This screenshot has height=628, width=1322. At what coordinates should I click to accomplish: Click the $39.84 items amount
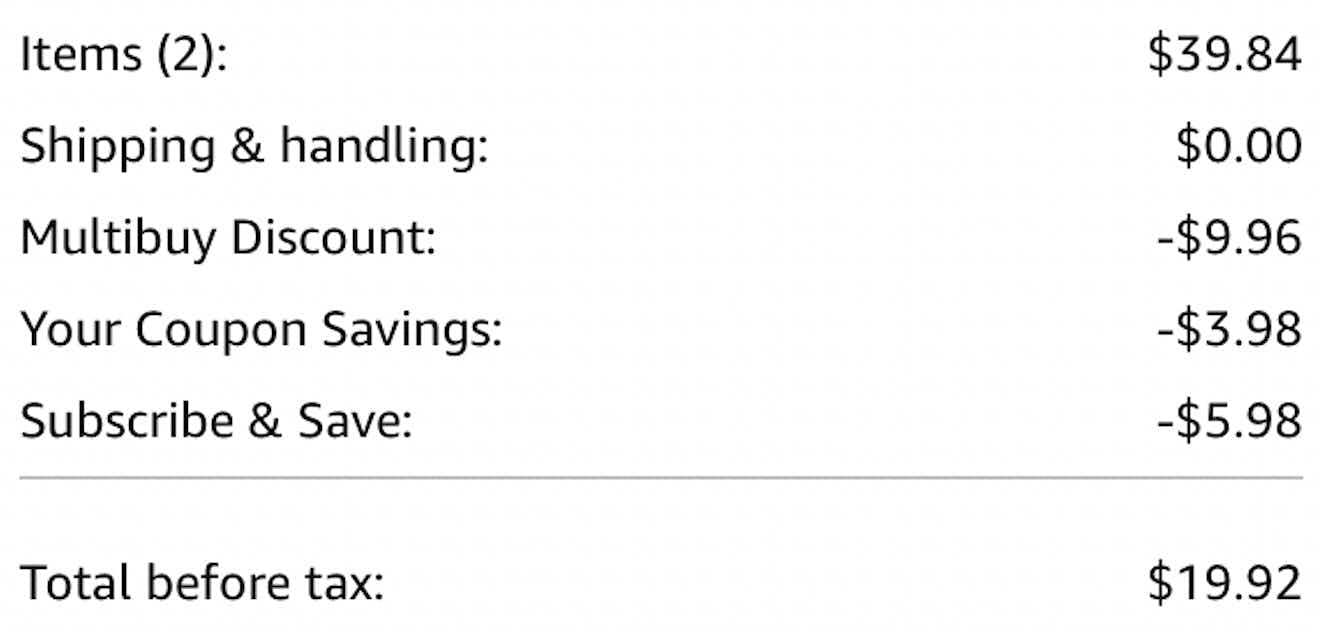1225,56
